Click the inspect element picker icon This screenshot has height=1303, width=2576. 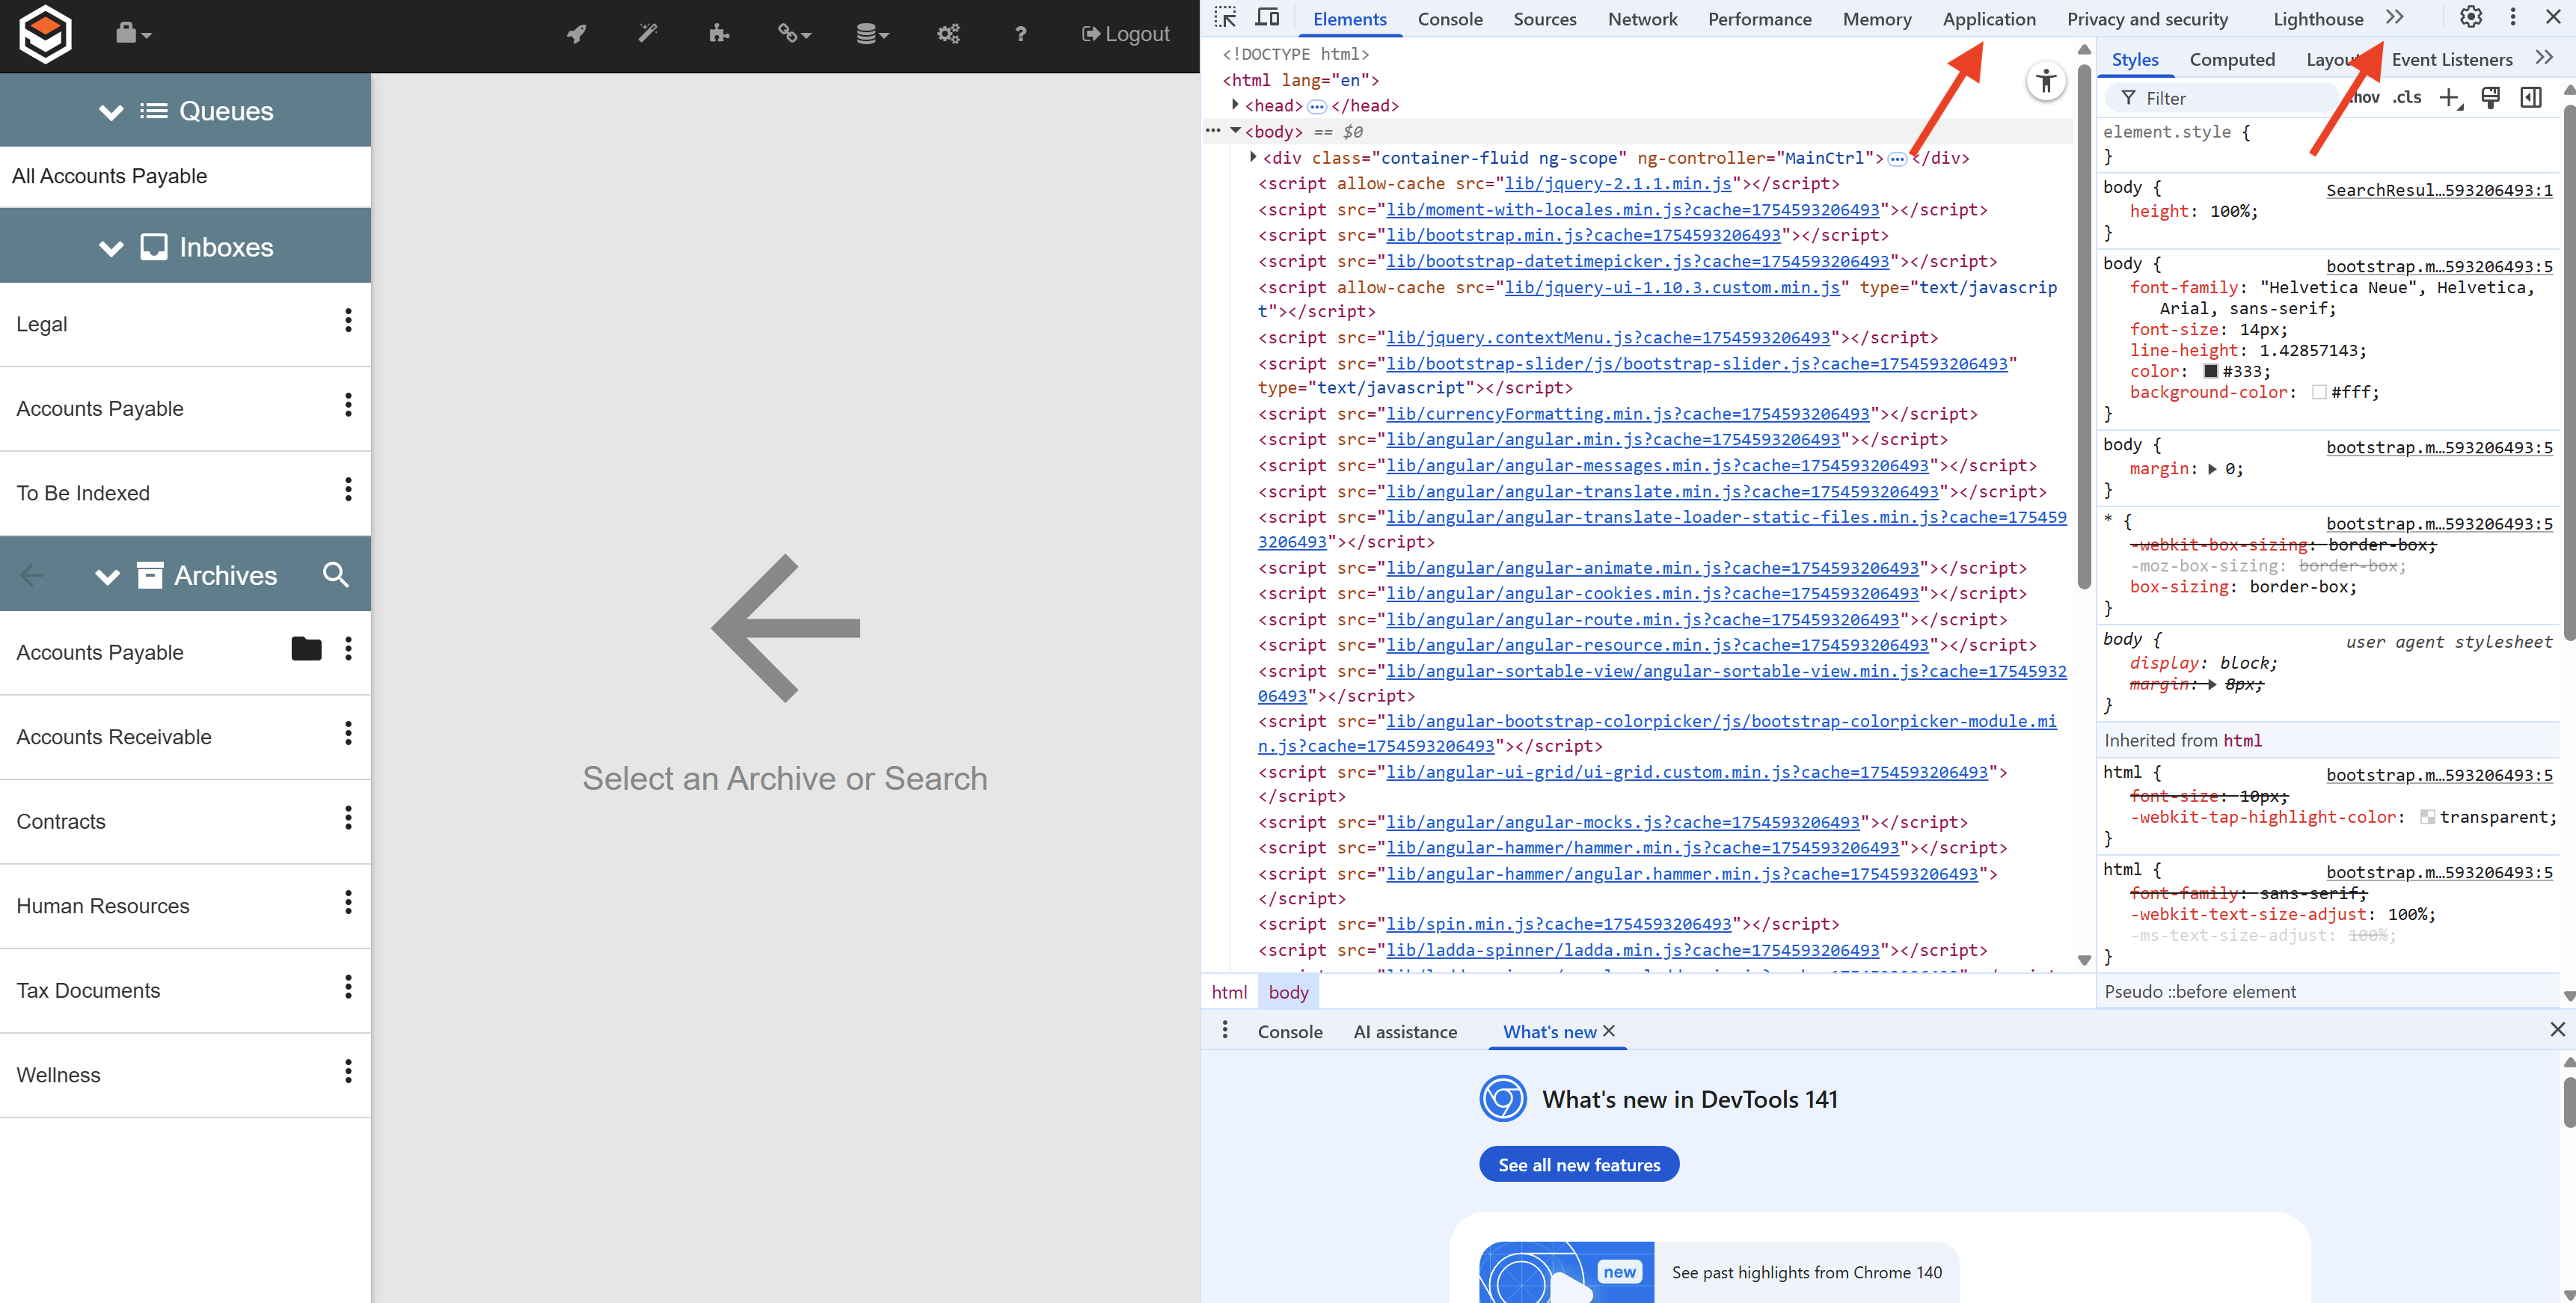[1225, 18]
